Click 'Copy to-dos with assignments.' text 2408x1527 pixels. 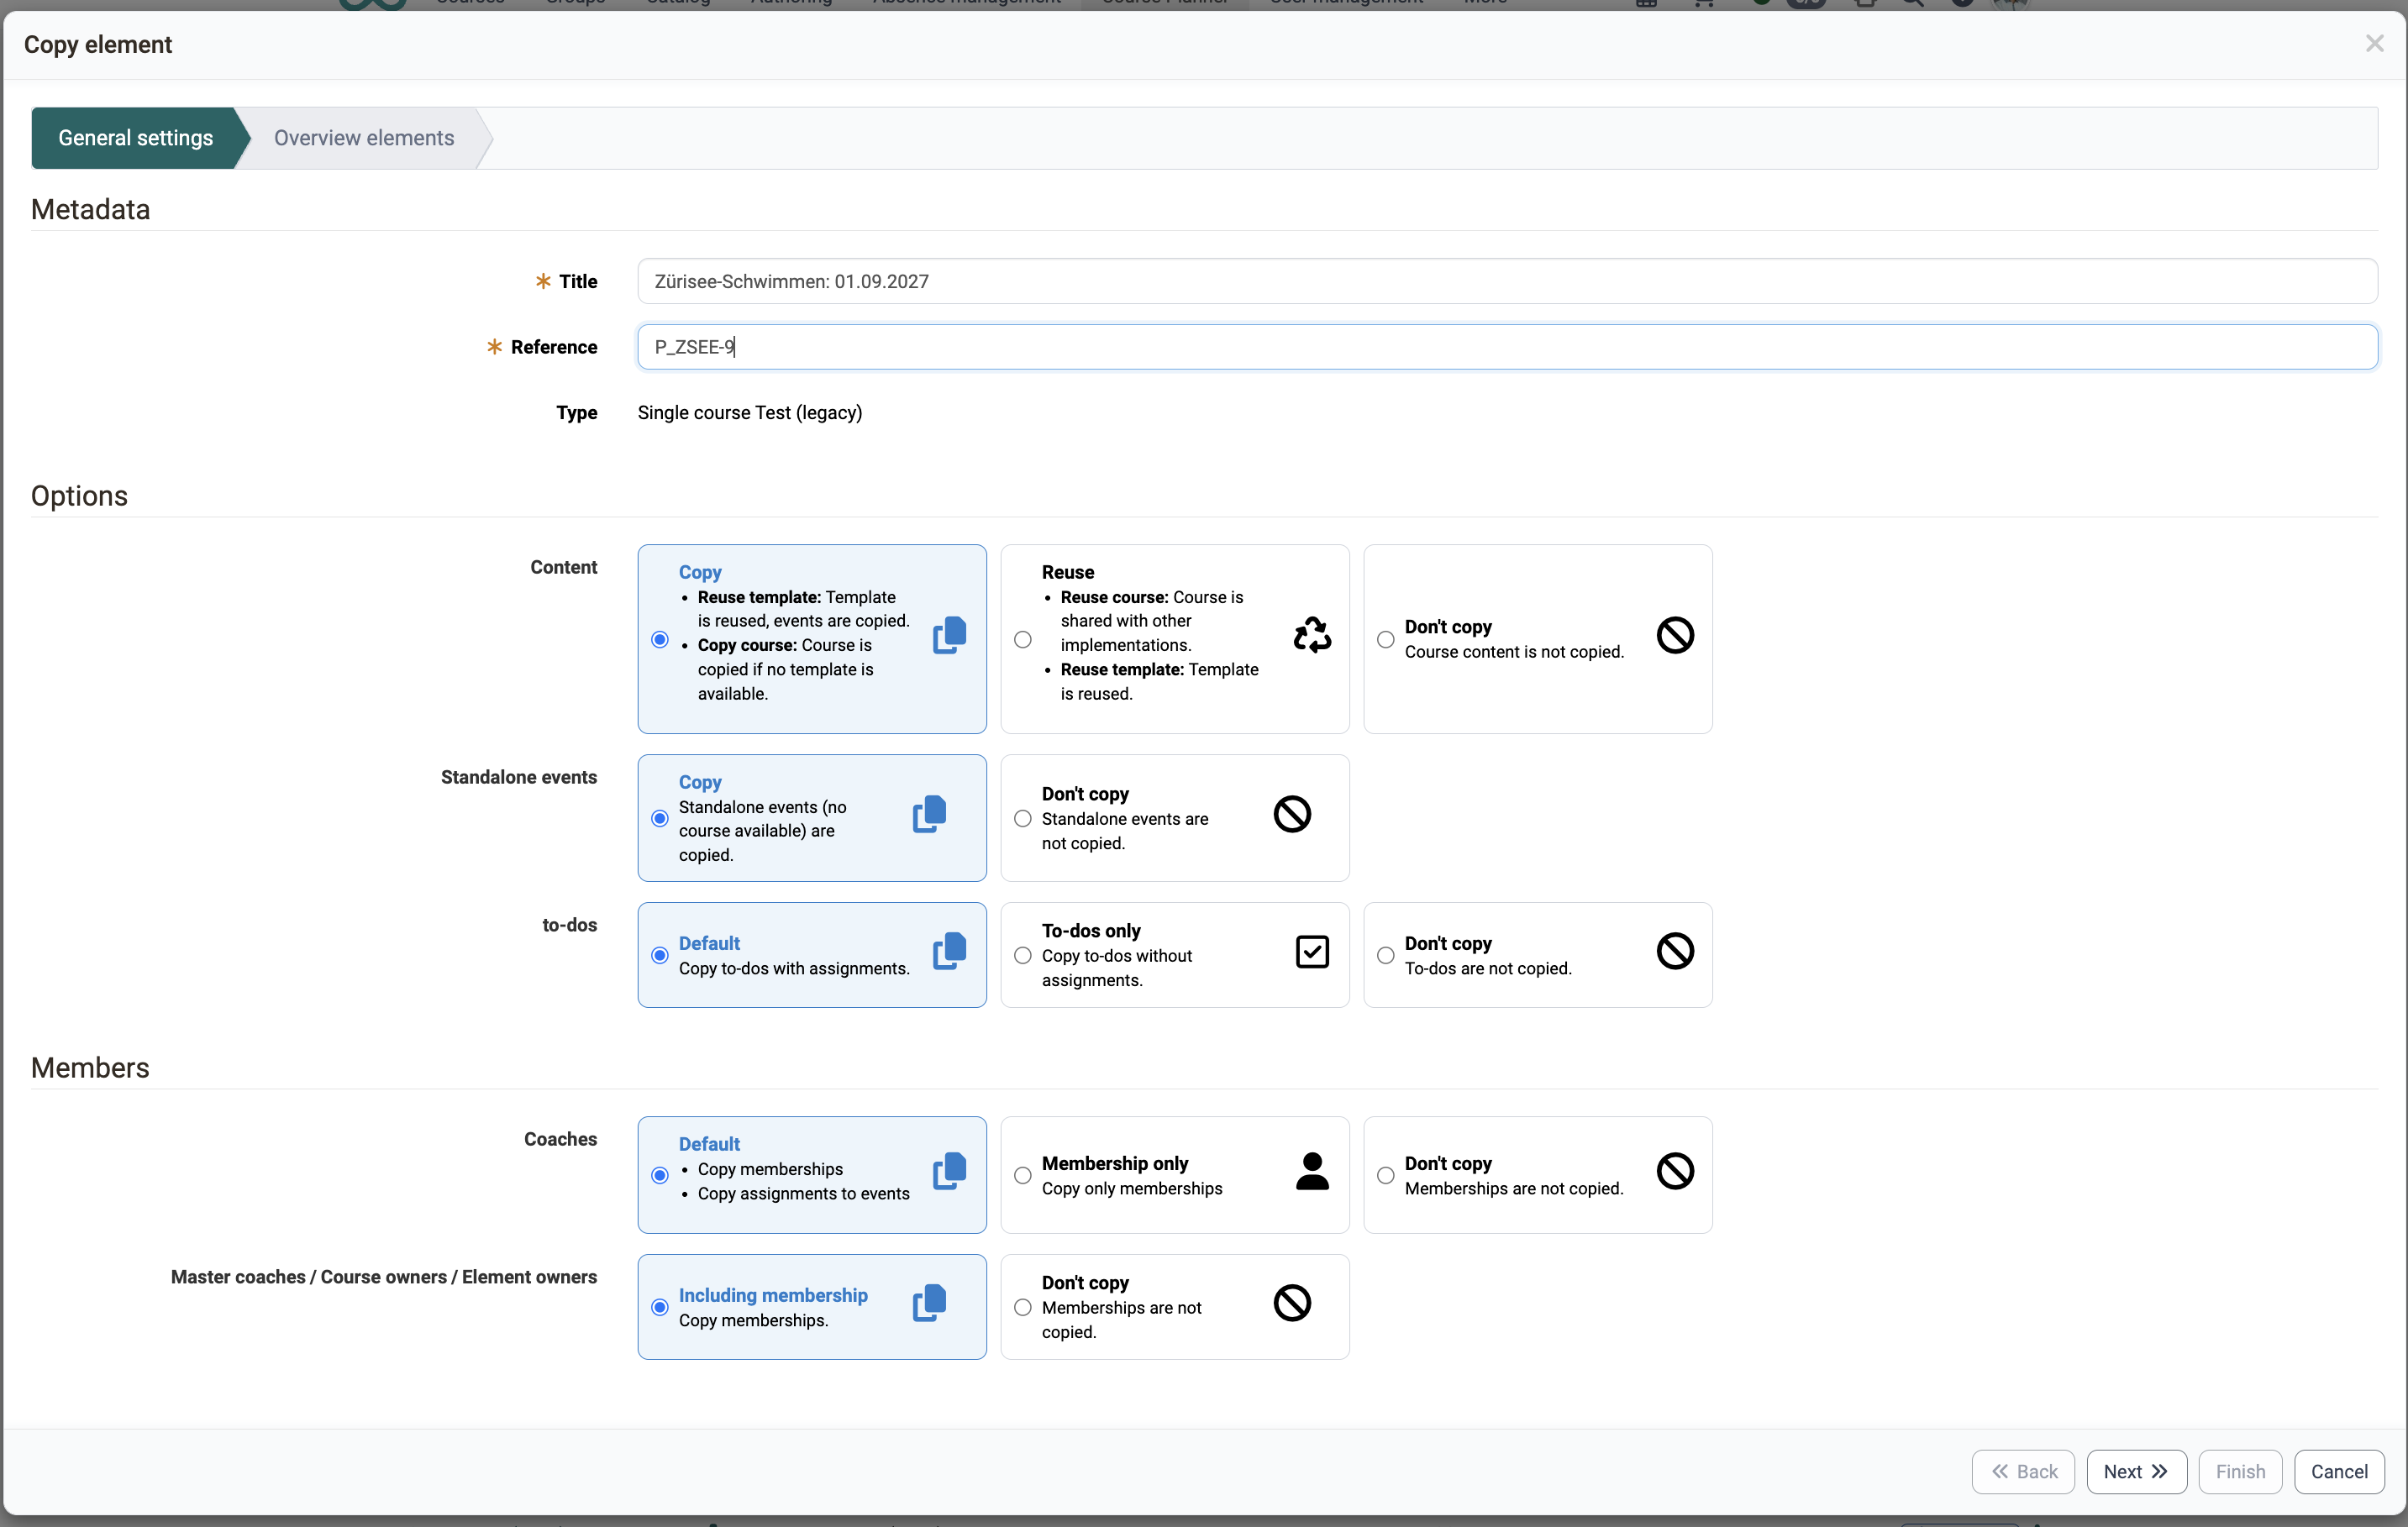(794, 969)
